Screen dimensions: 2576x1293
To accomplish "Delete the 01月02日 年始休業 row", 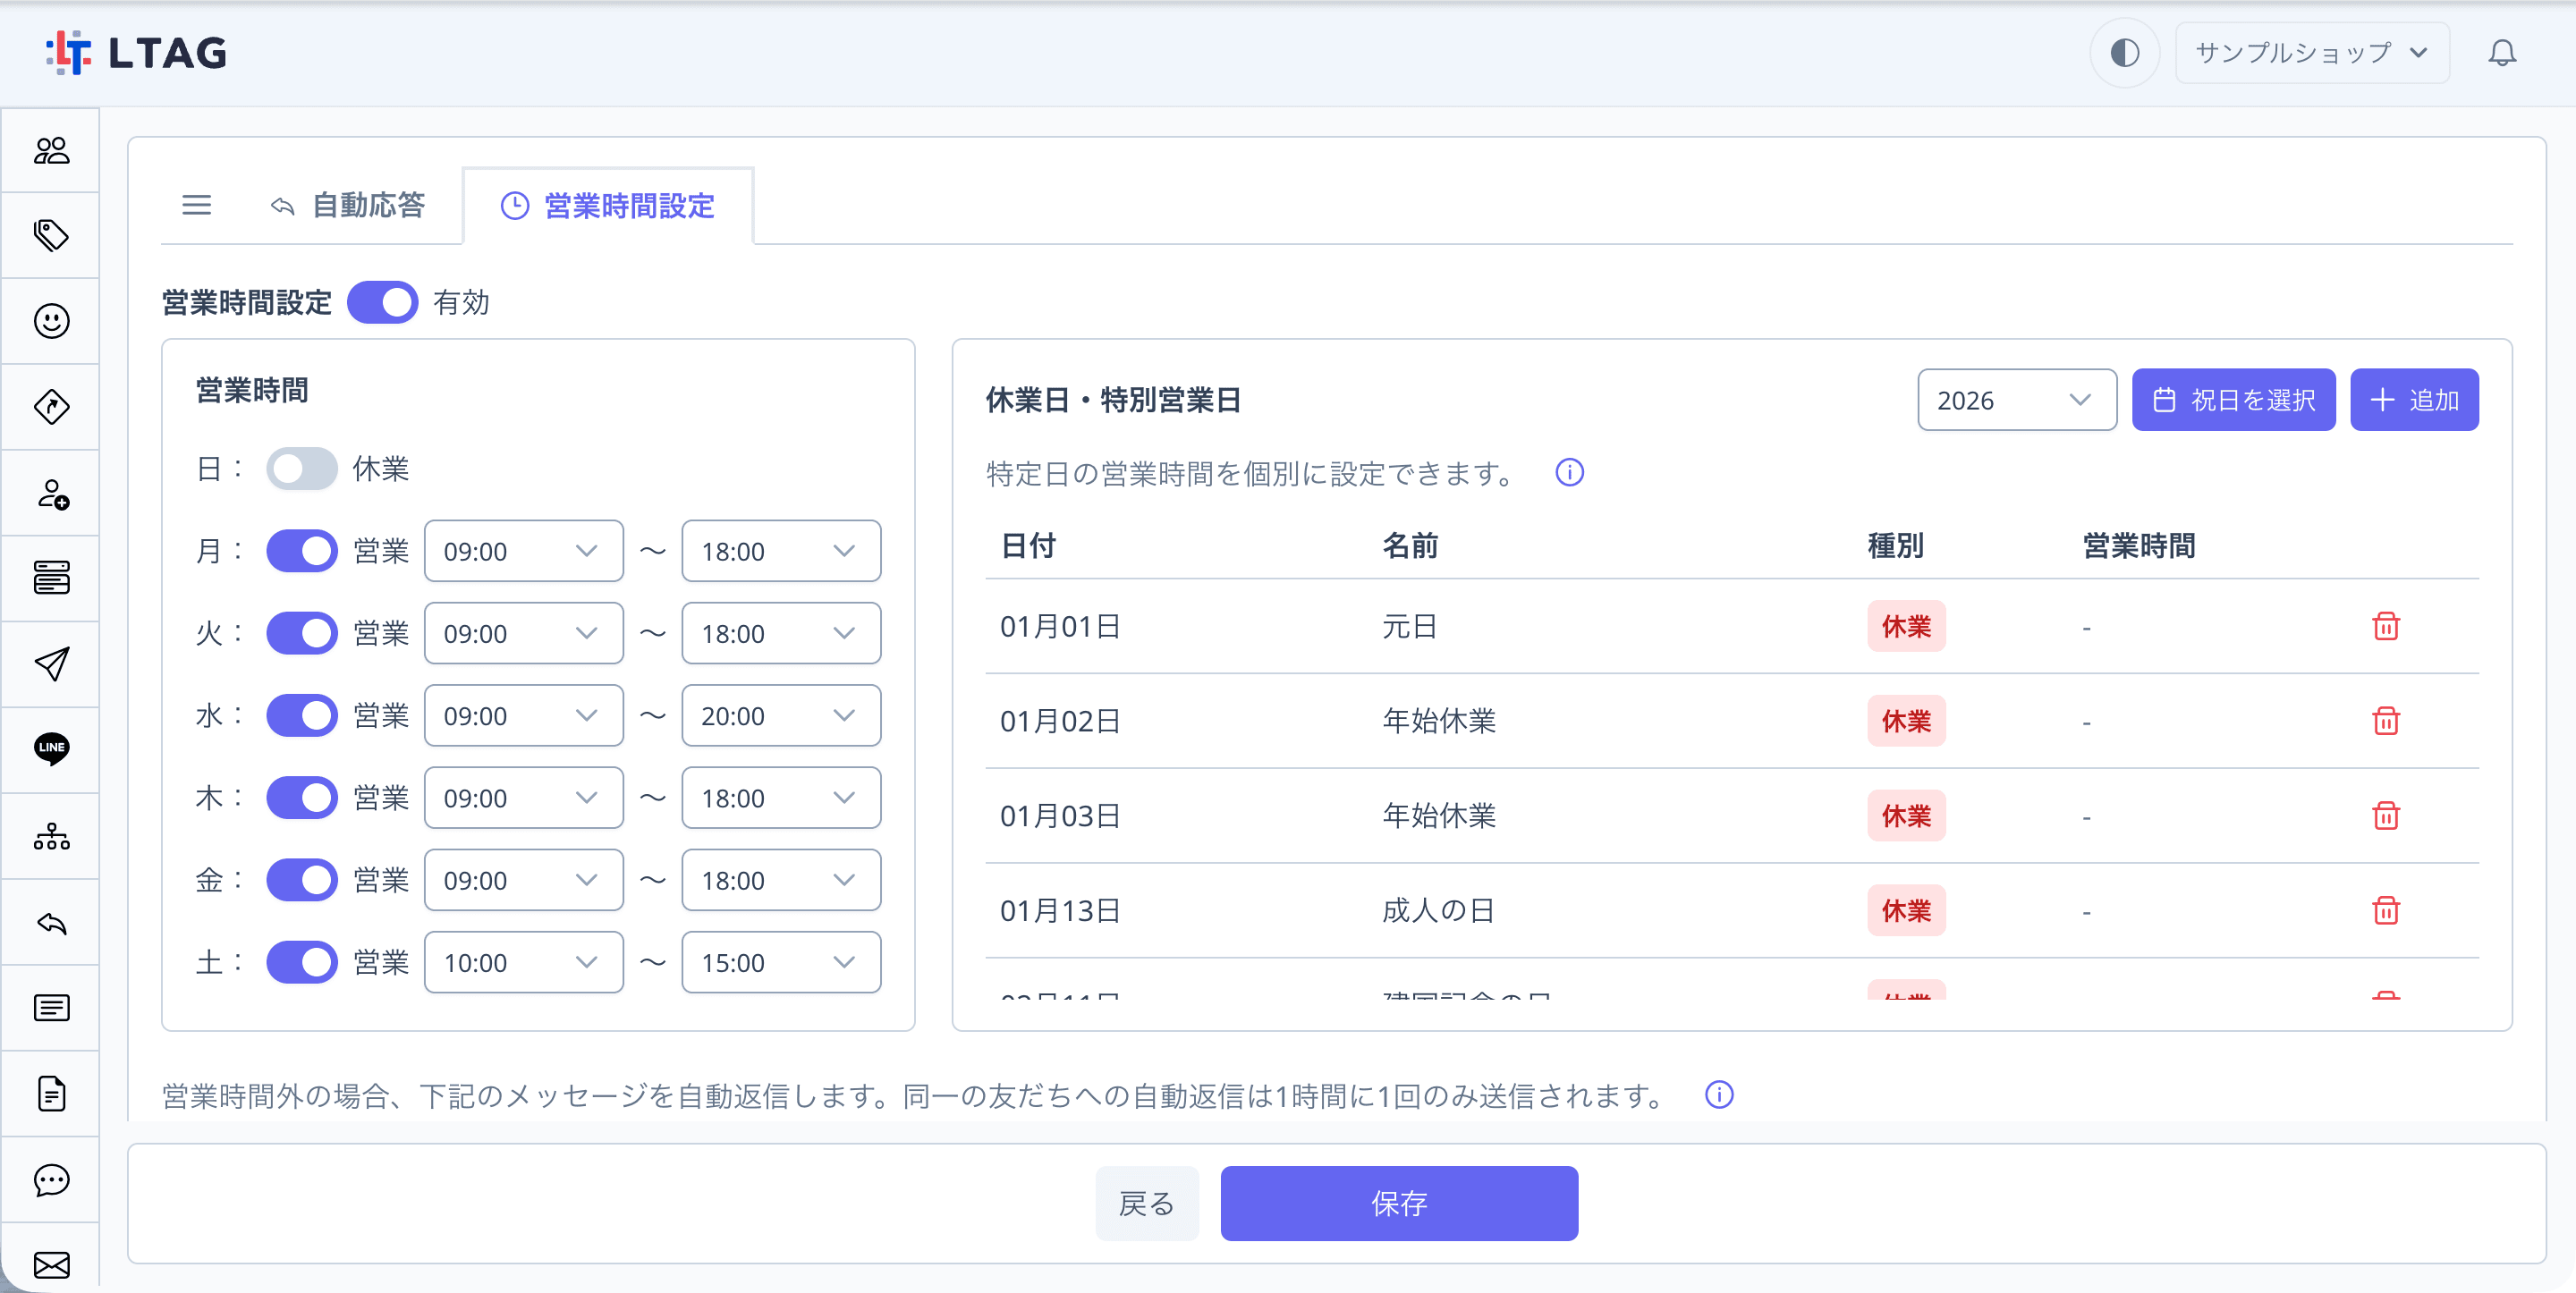I will (x=2385, y=721).
